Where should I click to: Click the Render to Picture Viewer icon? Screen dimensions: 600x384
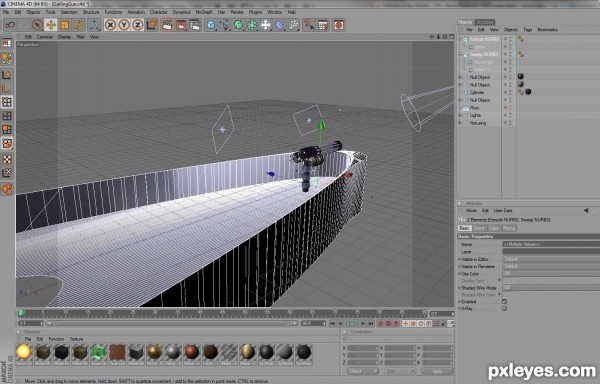point(181,25)
